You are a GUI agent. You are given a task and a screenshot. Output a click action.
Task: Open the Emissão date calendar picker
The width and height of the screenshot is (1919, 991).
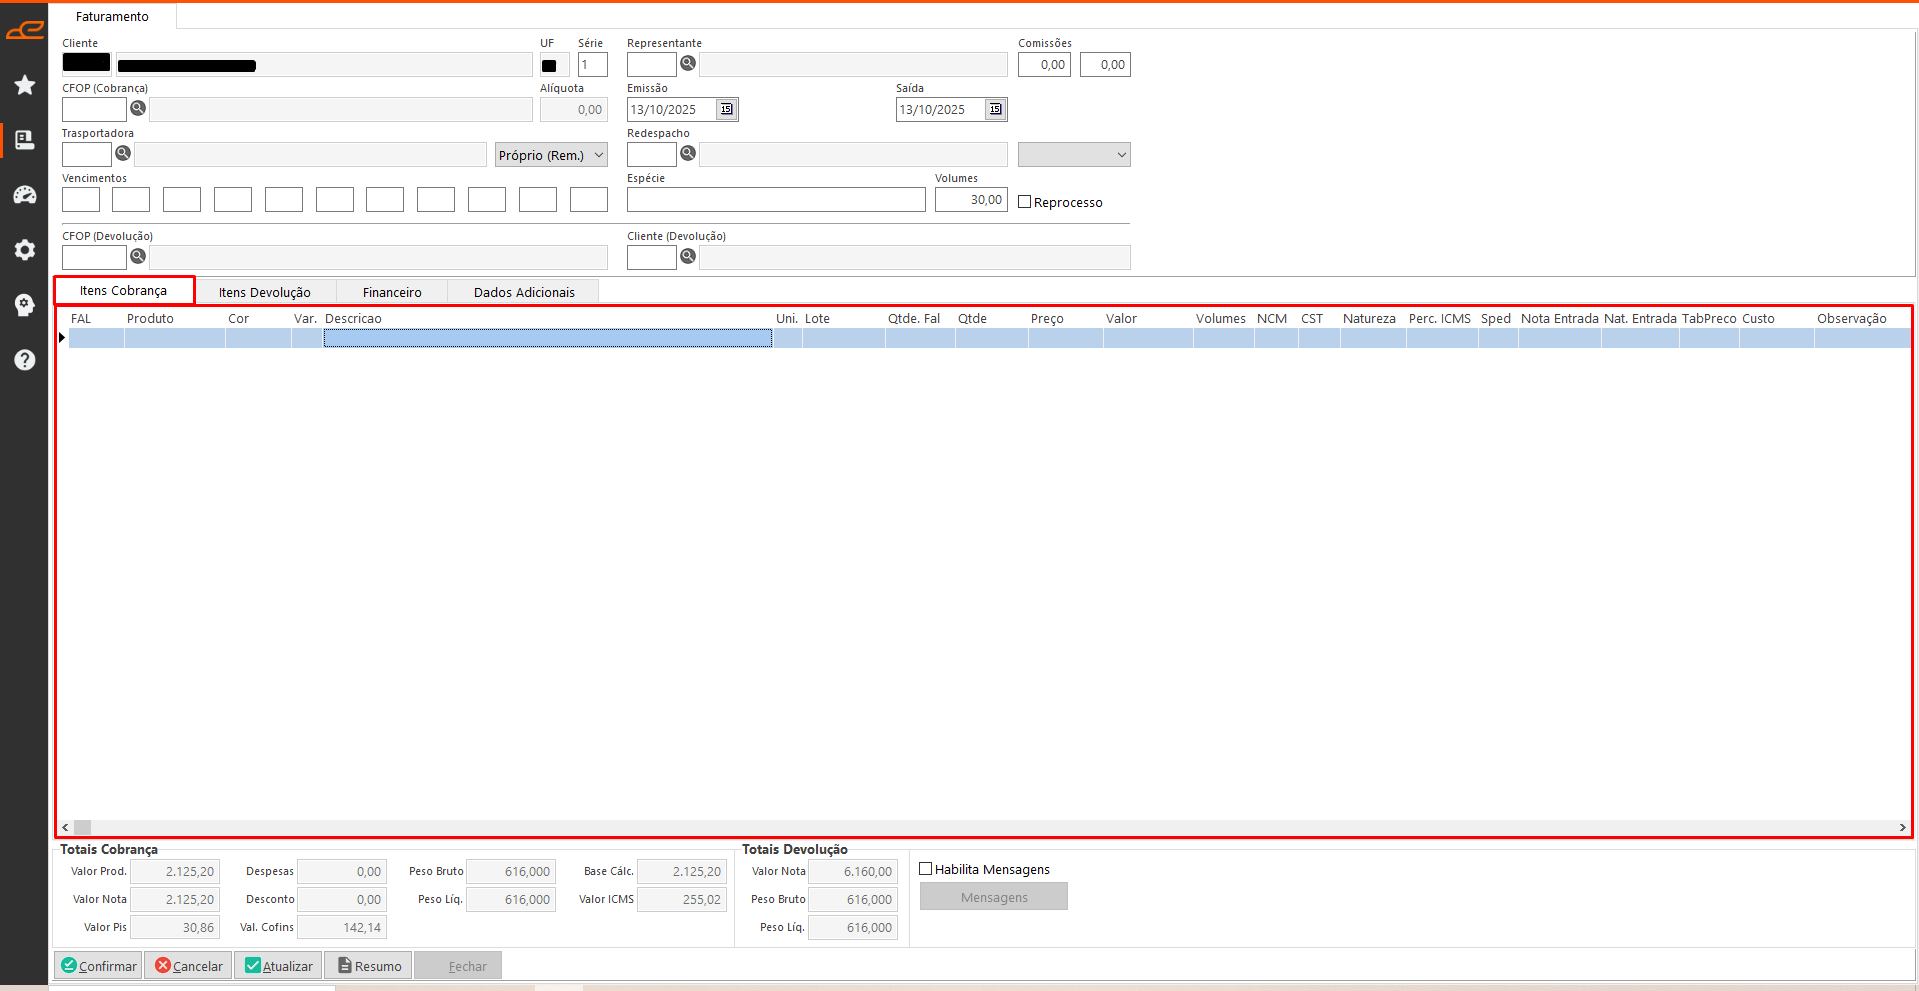coord(727,109)
